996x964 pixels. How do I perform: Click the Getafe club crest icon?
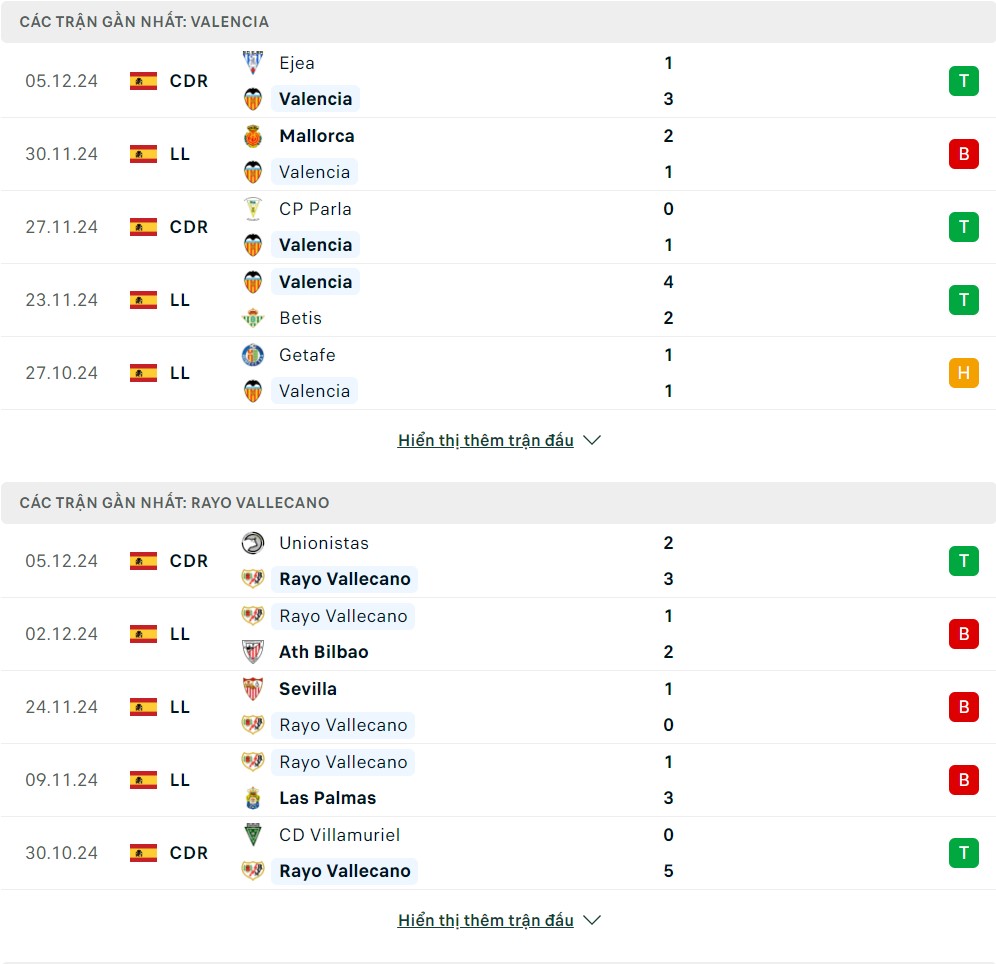coord(253,355)
